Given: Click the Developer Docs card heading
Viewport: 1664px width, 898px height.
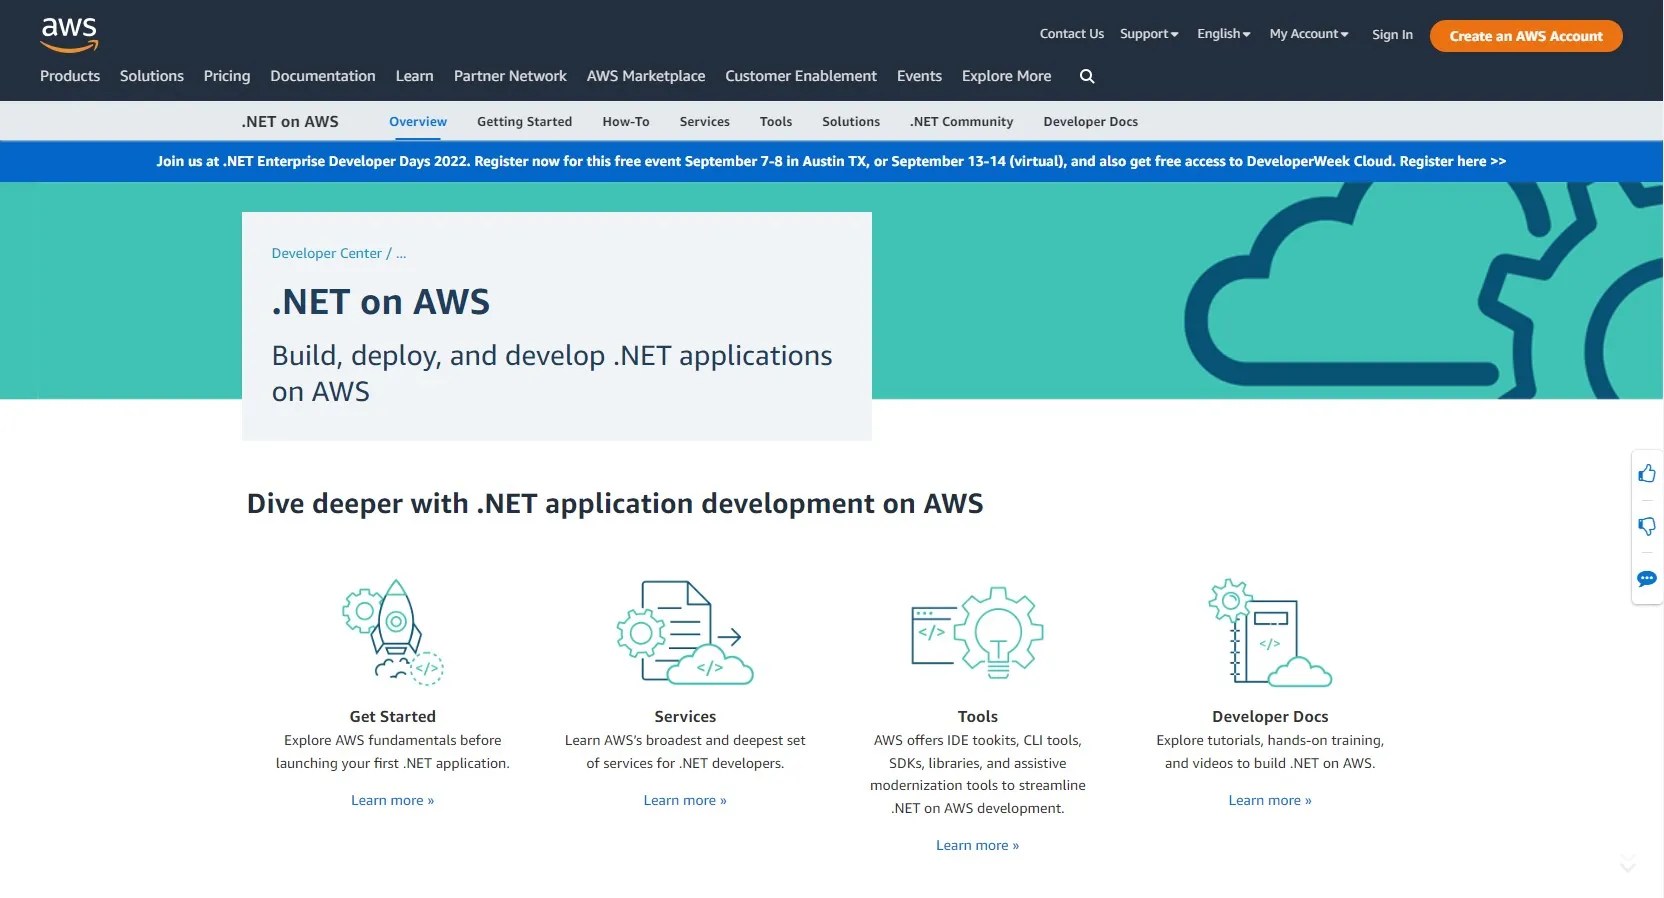Looking at the screenshot, I should (1270, 716).
